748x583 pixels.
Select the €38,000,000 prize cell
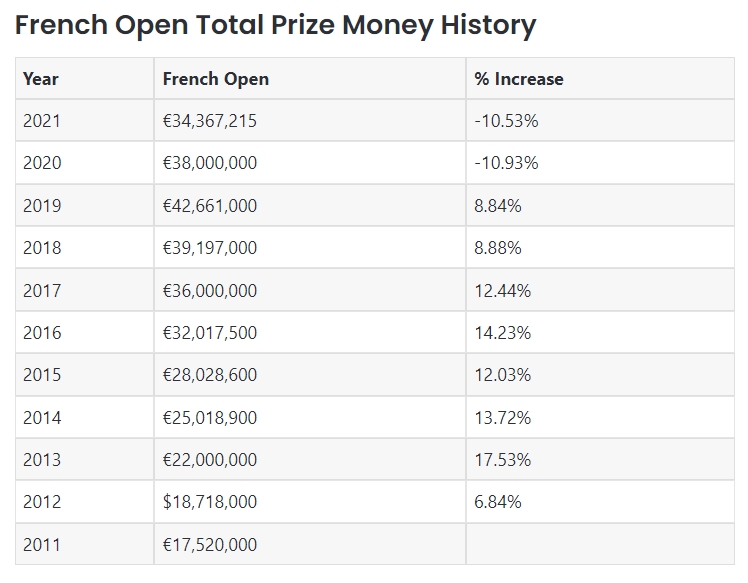point(210,163)
